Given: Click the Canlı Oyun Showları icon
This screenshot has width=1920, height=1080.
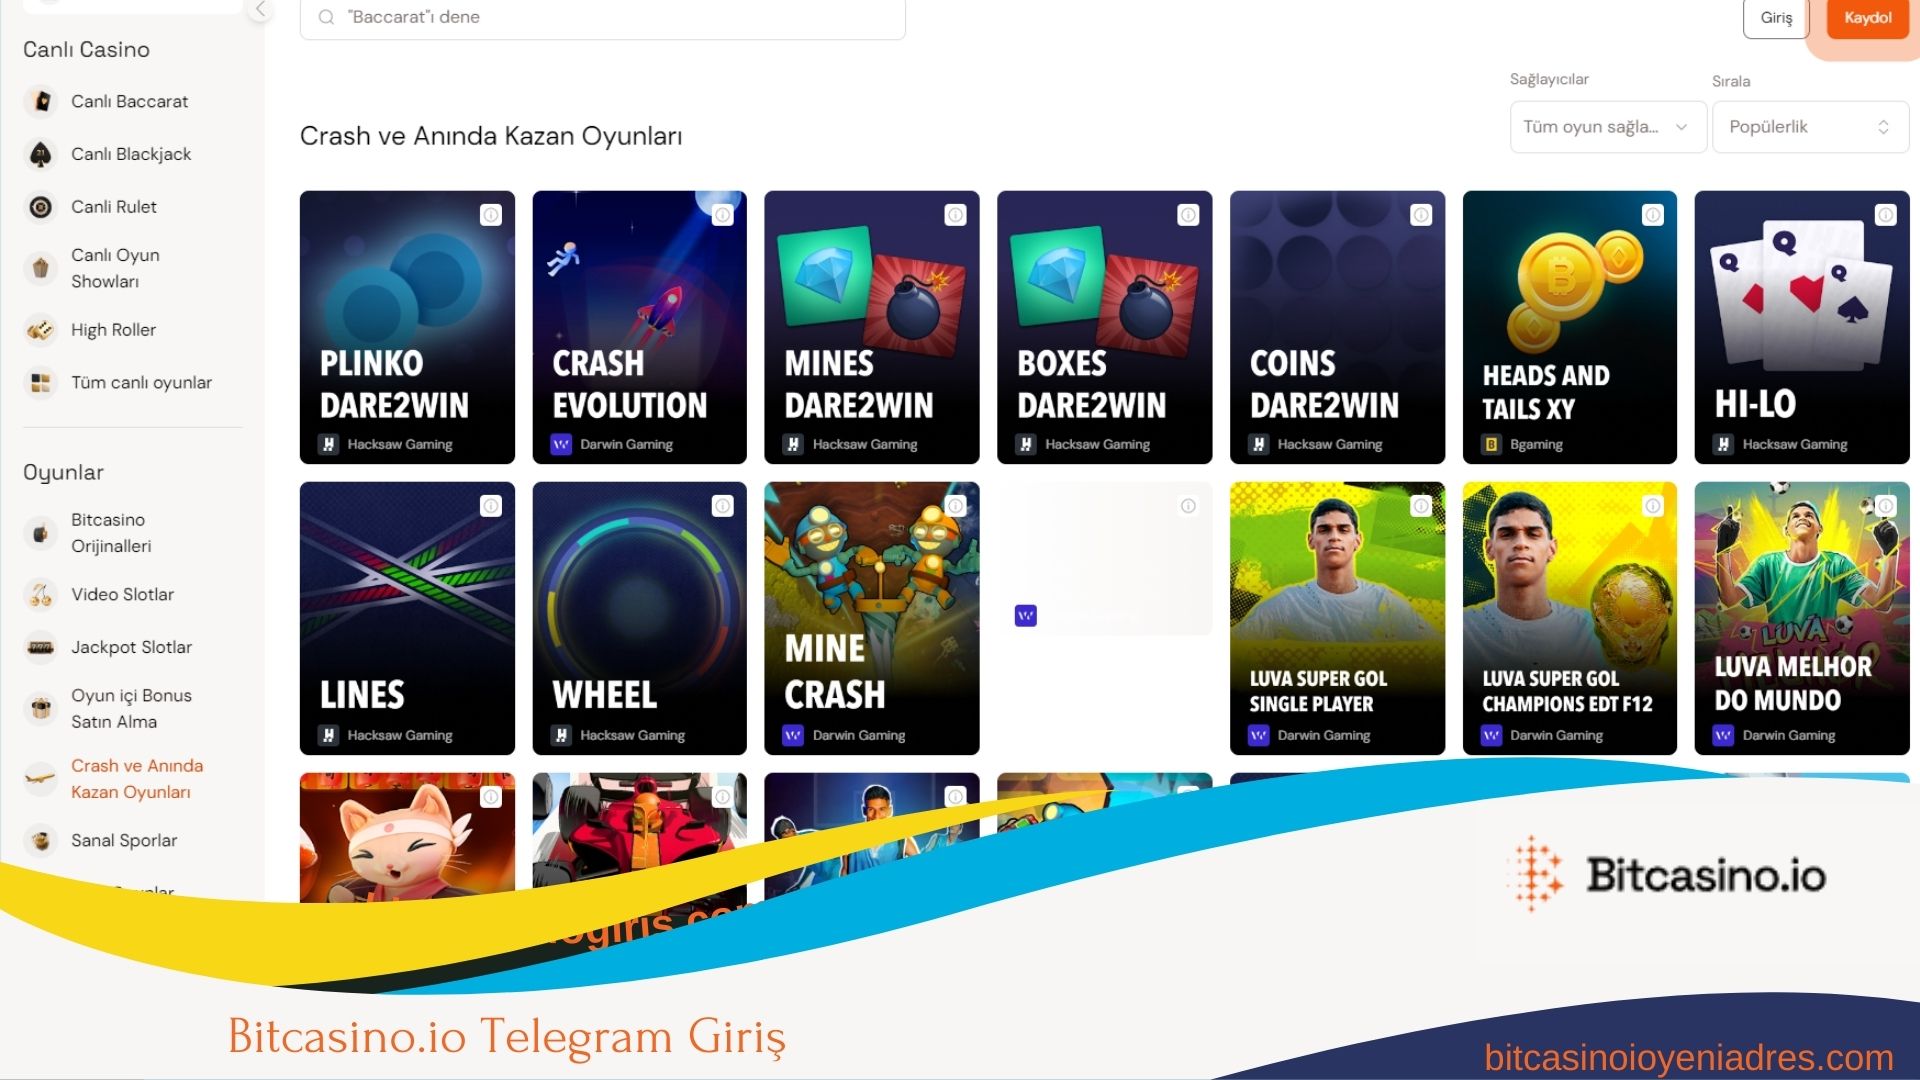Looking at the screenshot, I should (x=41, y=268).
